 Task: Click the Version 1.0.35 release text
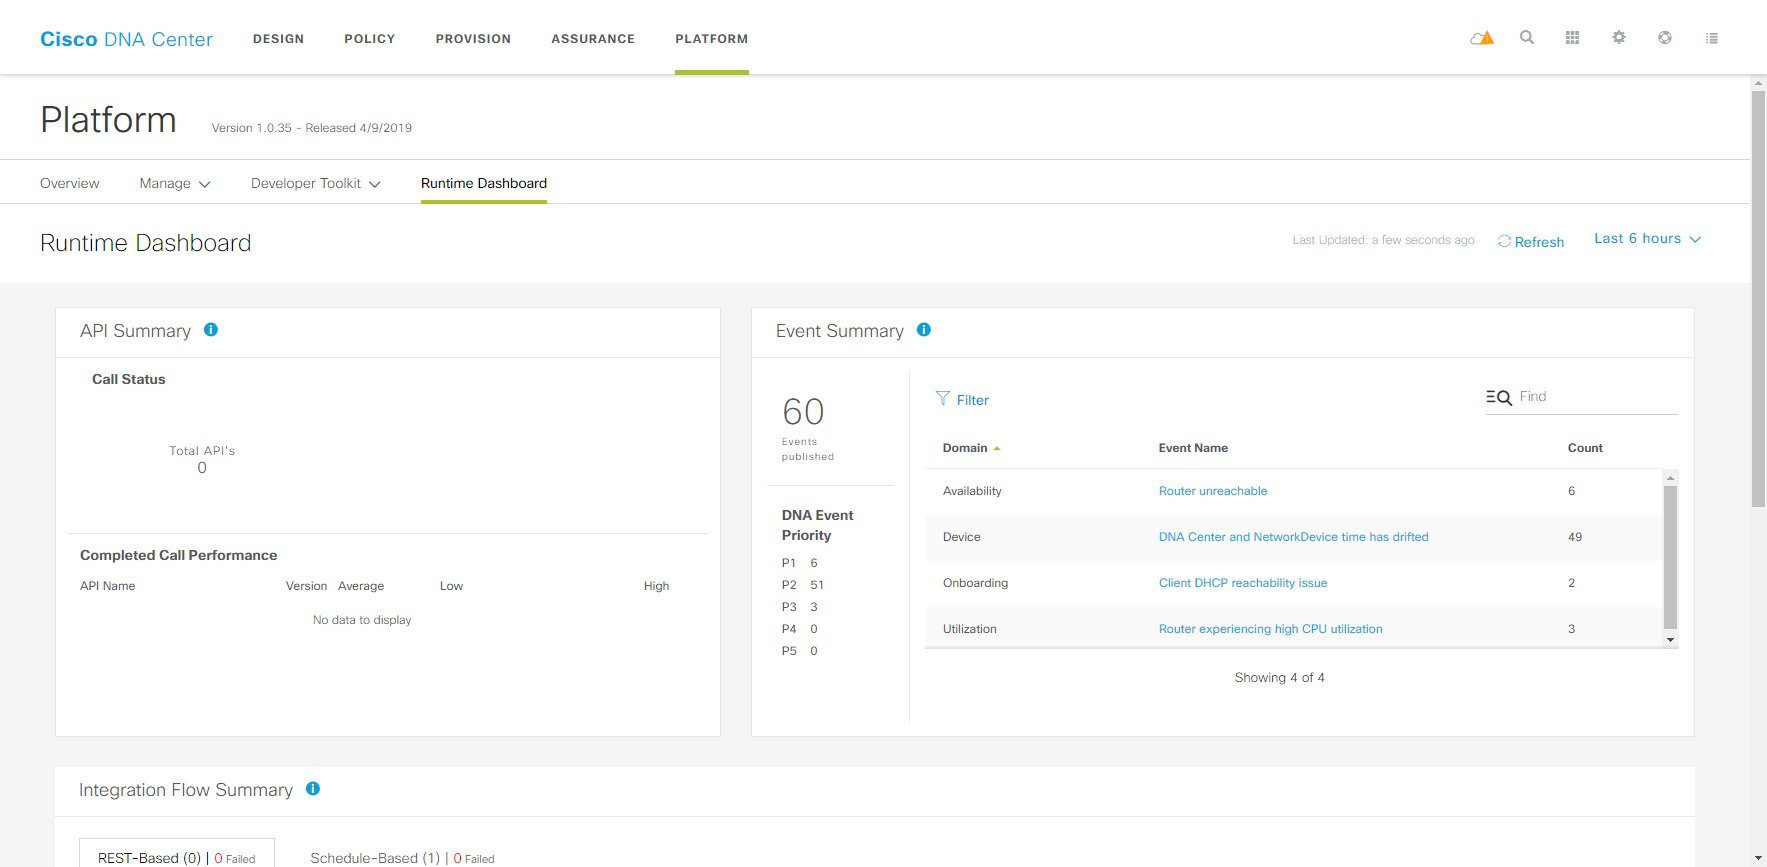(312, 128)
